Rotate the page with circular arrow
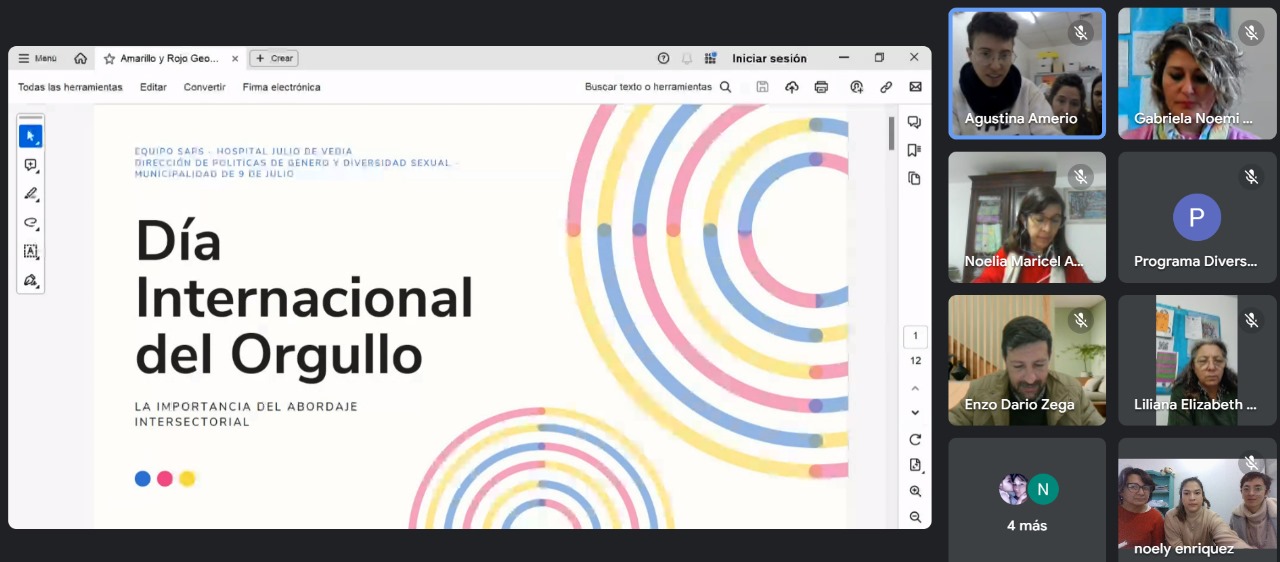This screenshot has width=1280, height=562. pos(915,439)
